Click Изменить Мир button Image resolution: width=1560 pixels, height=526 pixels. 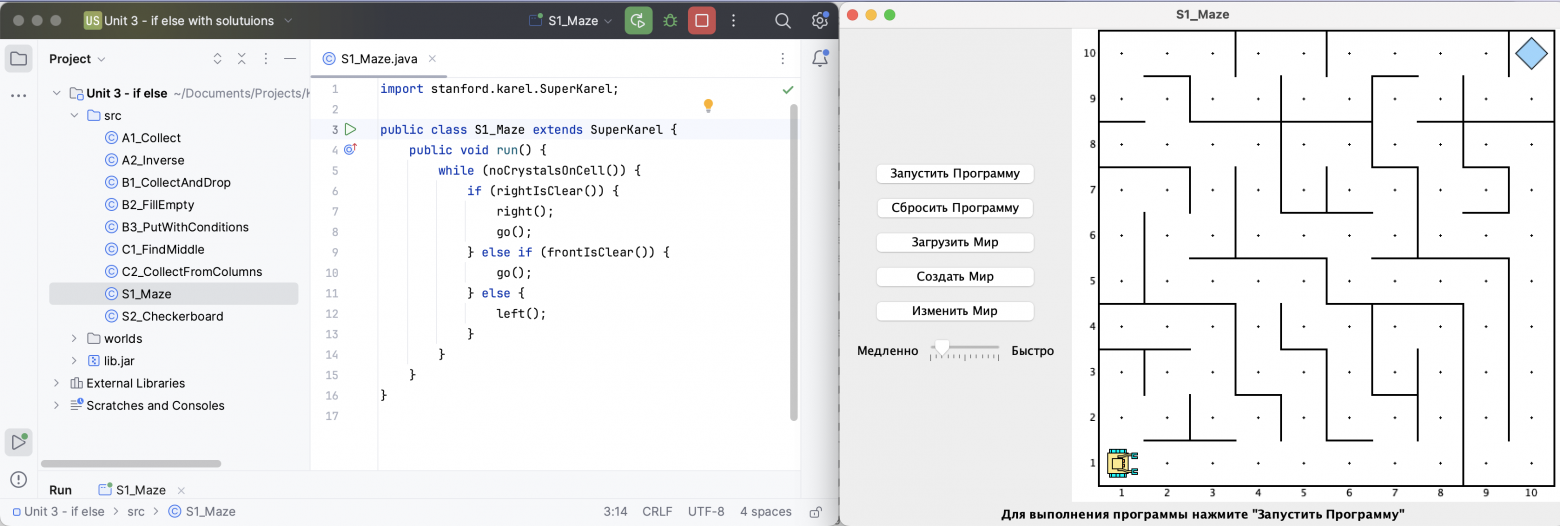(955, 311)
